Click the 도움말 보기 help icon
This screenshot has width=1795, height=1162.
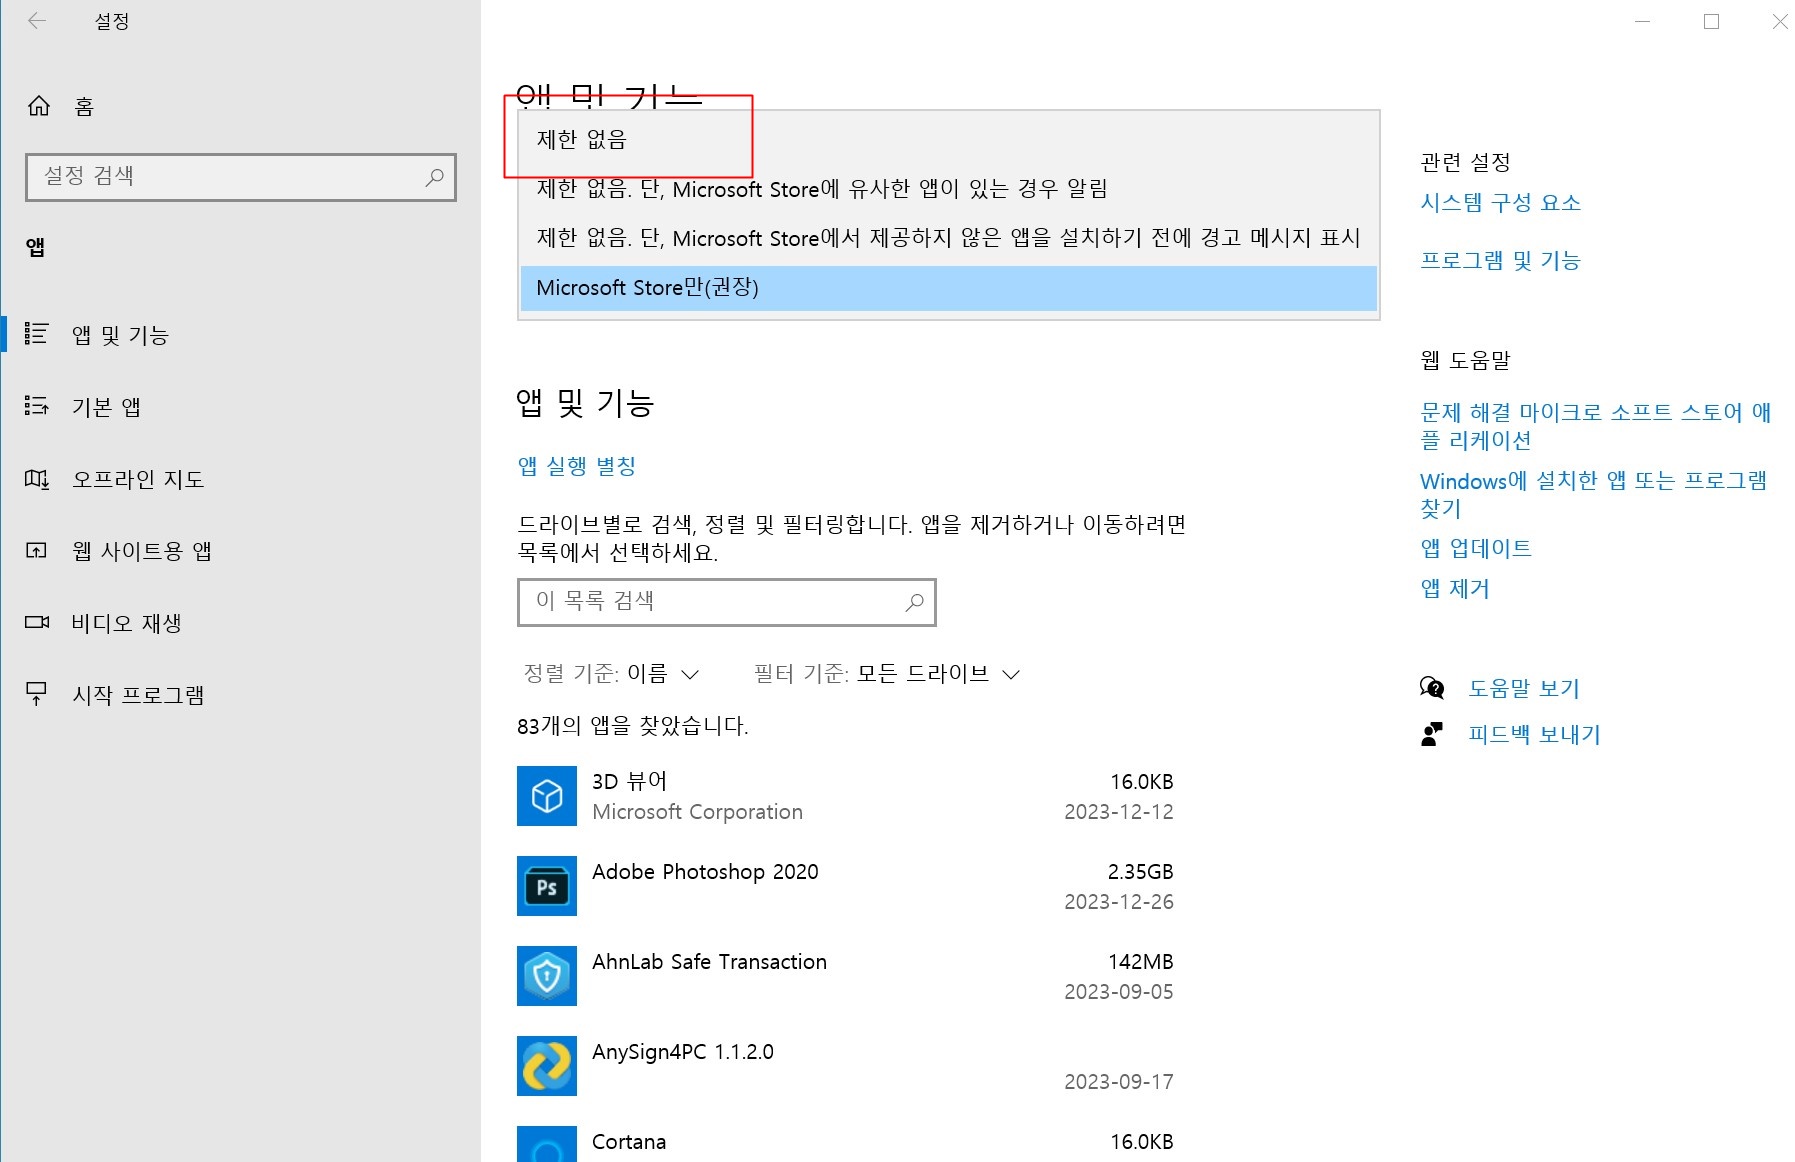[1432, 688]
